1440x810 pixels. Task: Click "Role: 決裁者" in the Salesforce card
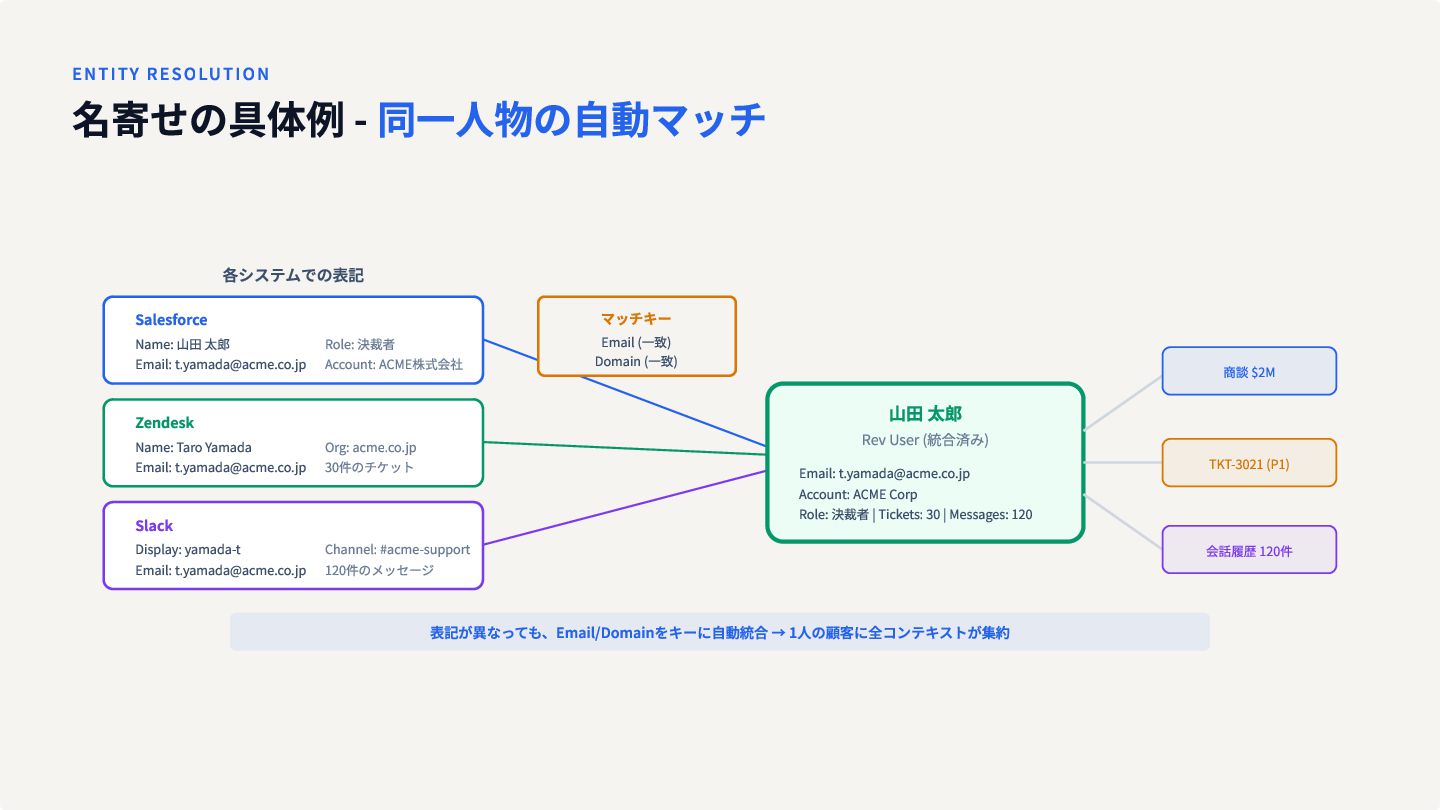tap(359, 344)
